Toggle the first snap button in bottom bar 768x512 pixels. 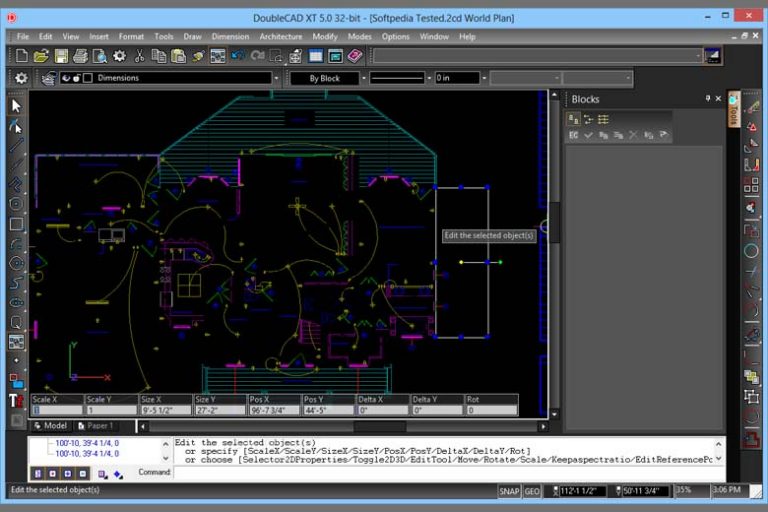point(38,474)
